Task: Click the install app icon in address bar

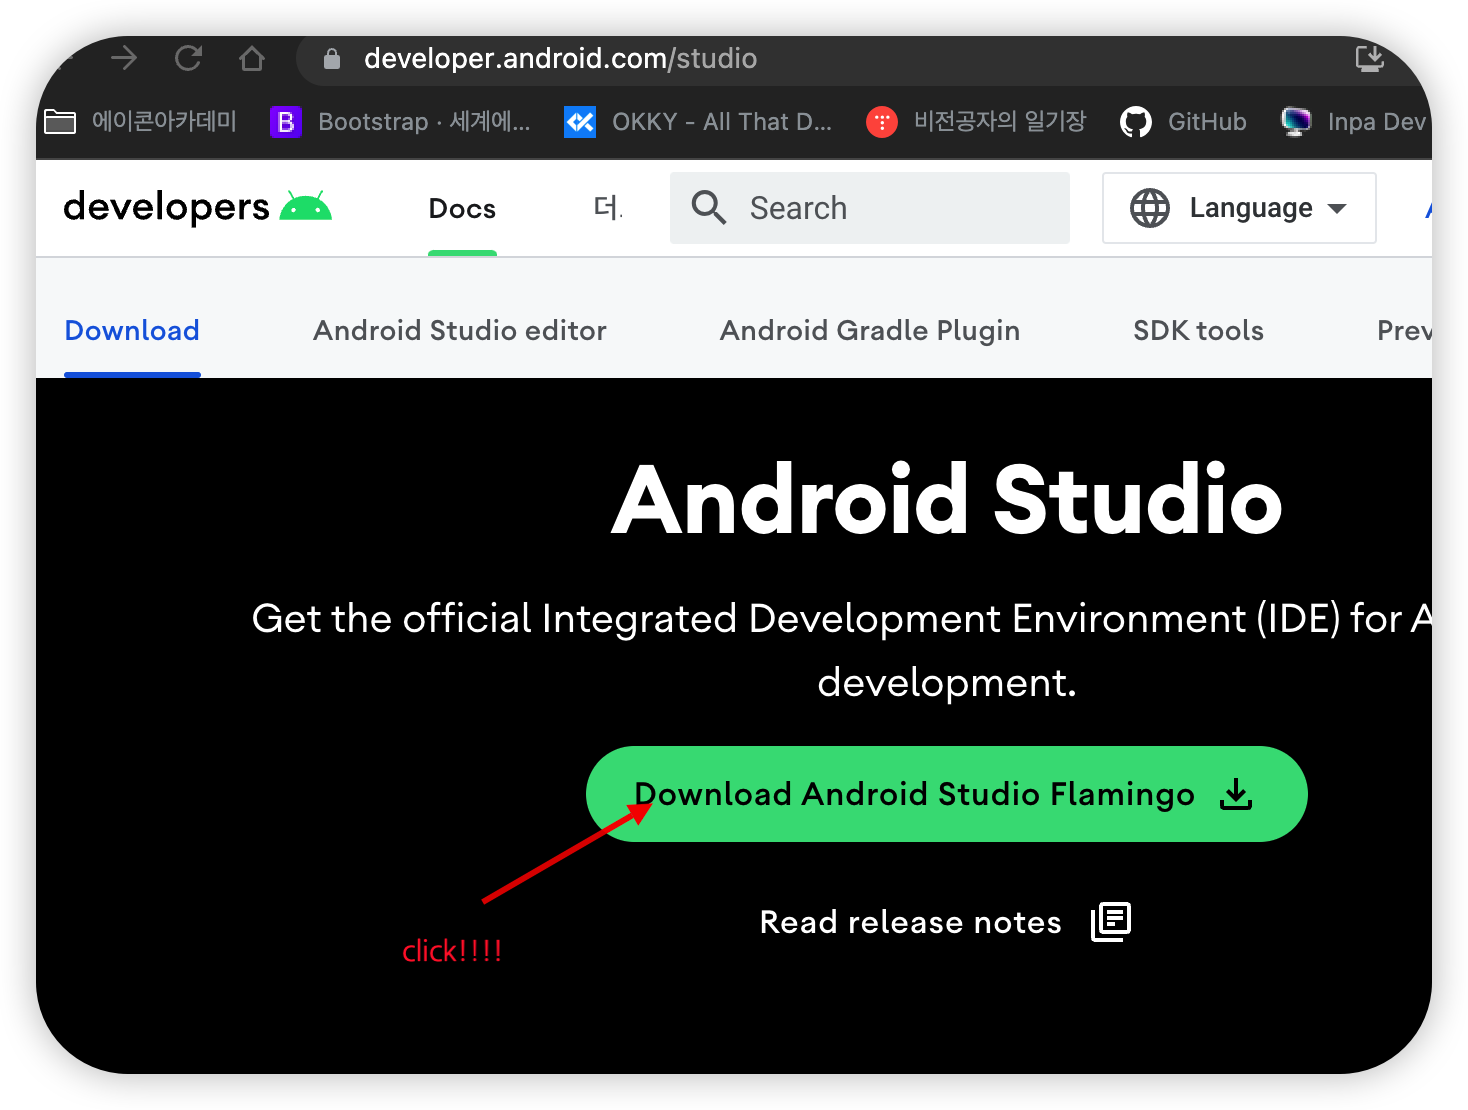Action: [x=1369, y=59]
